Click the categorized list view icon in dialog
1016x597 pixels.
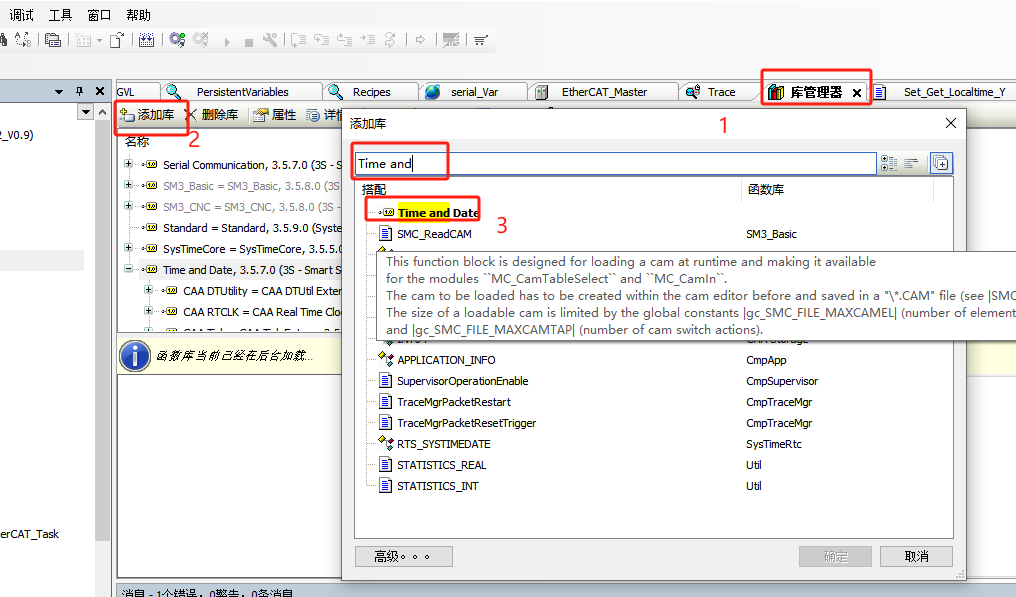tap(889, 163)
